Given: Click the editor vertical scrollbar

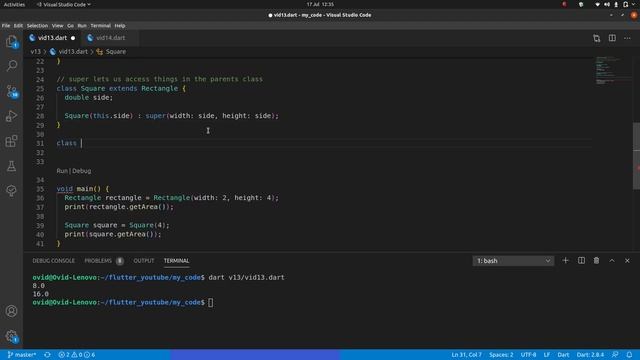Looking at the screenshot, I should coord(636,155).
